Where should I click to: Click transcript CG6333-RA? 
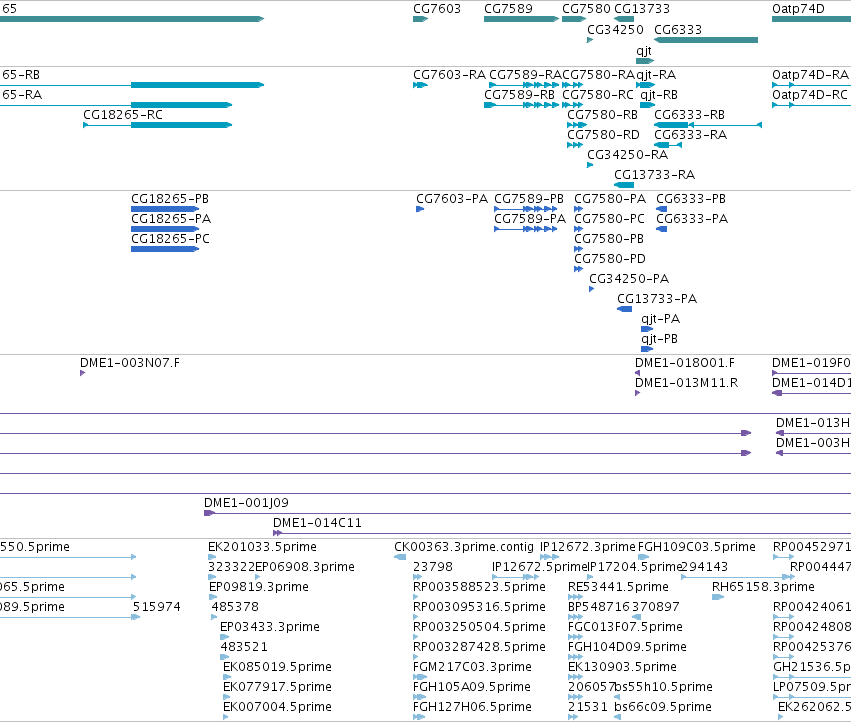690,135
